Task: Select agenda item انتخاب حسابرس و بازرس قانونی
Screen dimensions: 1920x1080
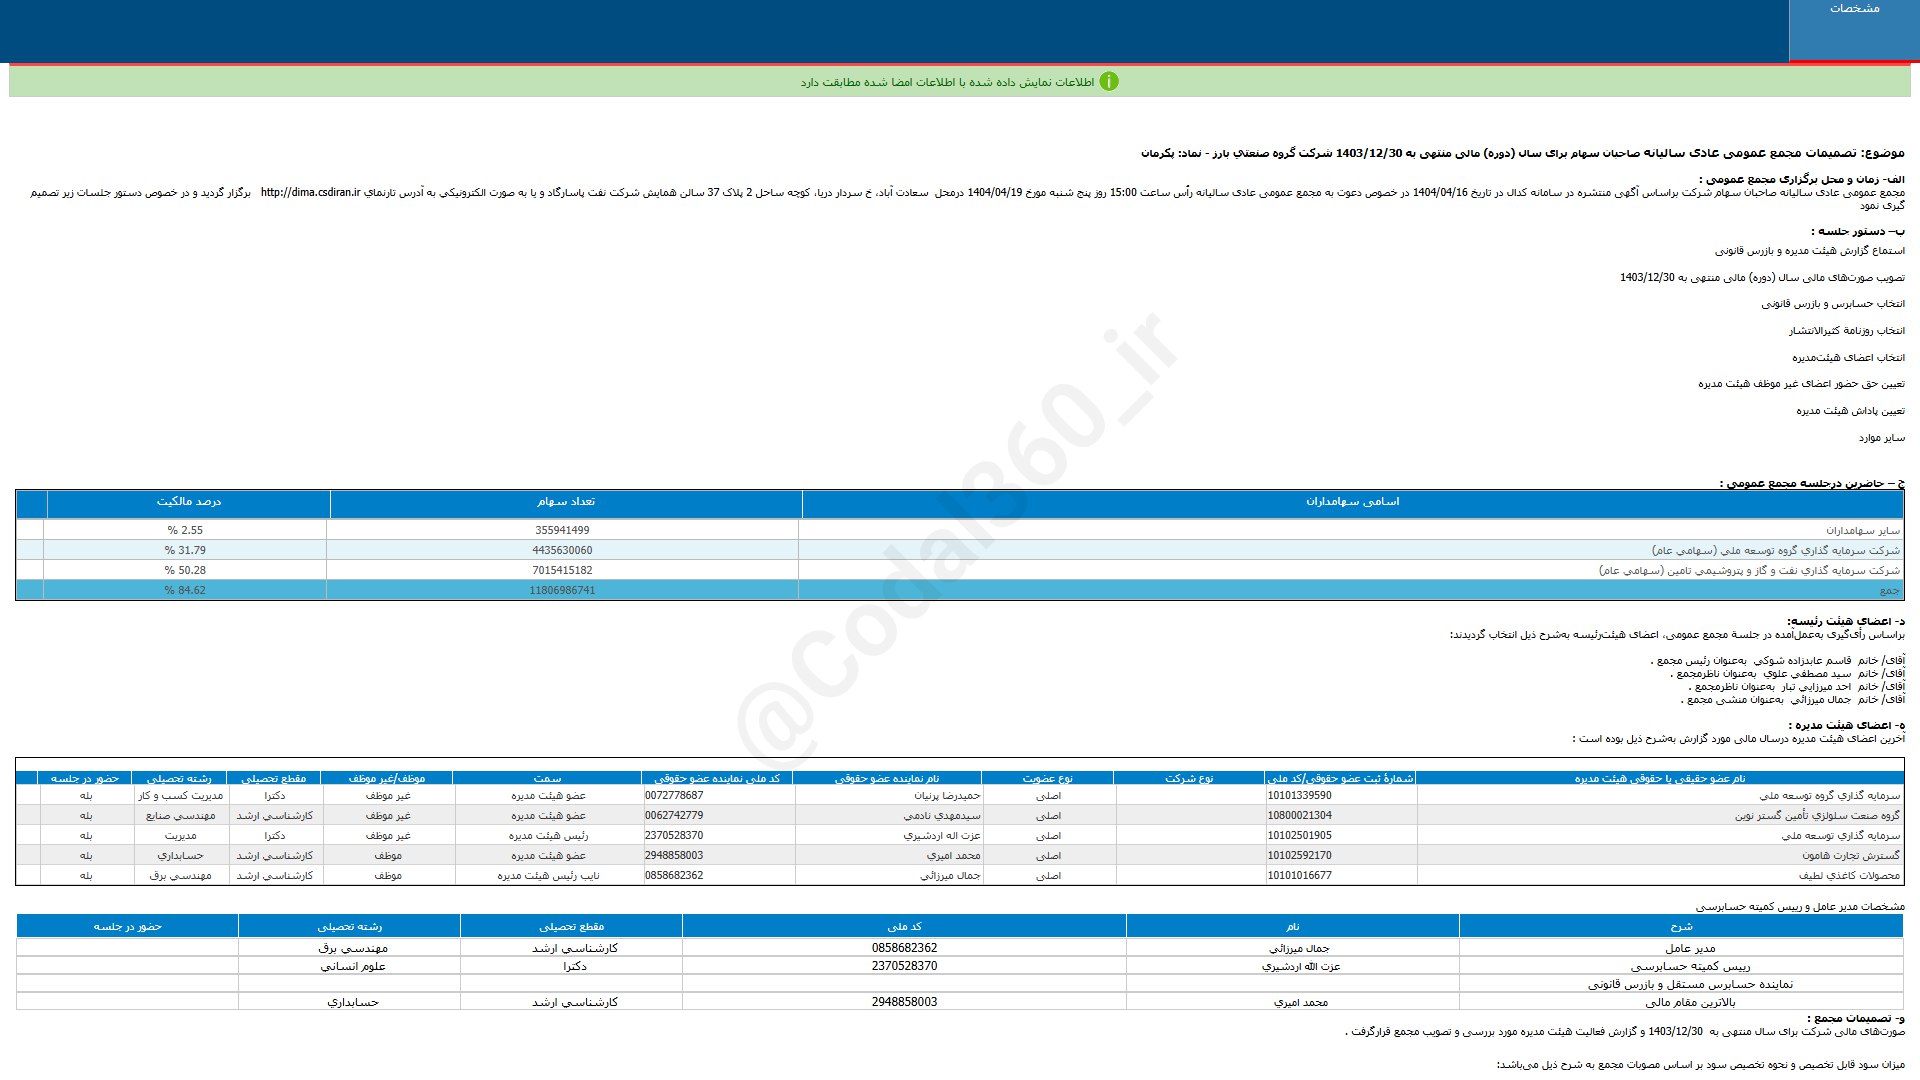Action: coord(1833,304)
